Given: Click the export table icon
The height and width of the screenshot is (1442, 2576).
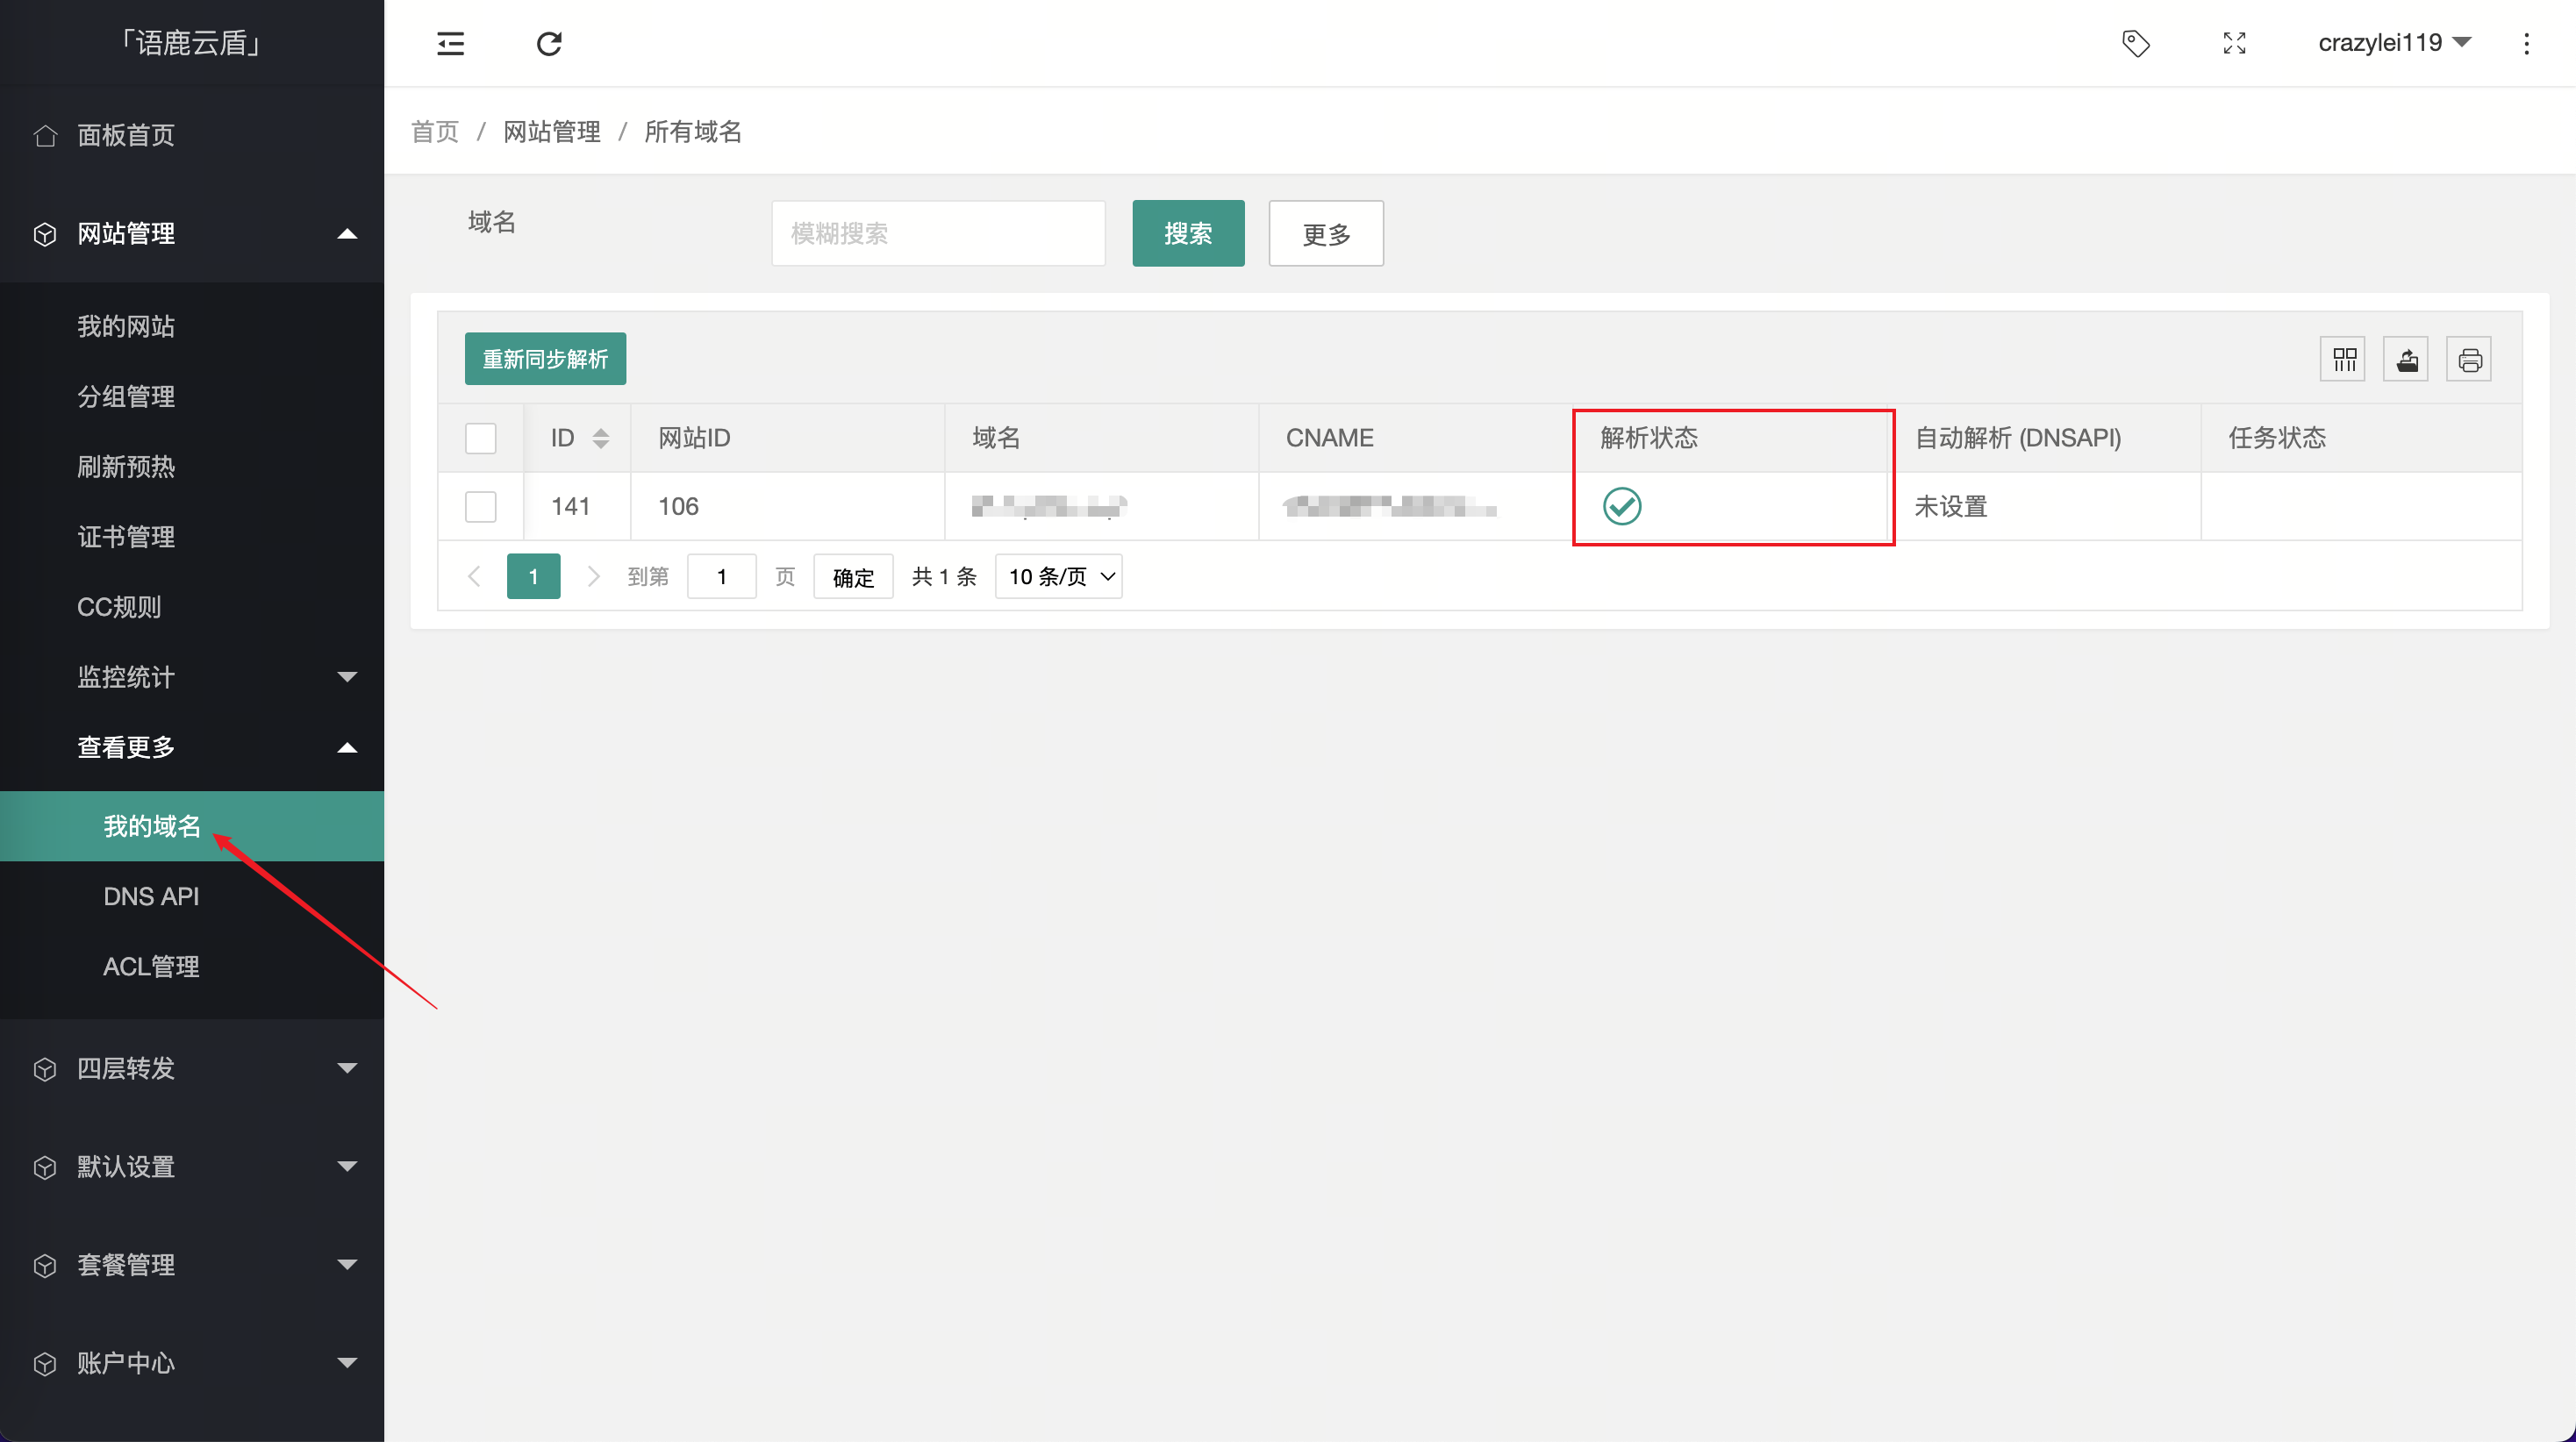Looking at the screenshot, I should (2406, 359).
